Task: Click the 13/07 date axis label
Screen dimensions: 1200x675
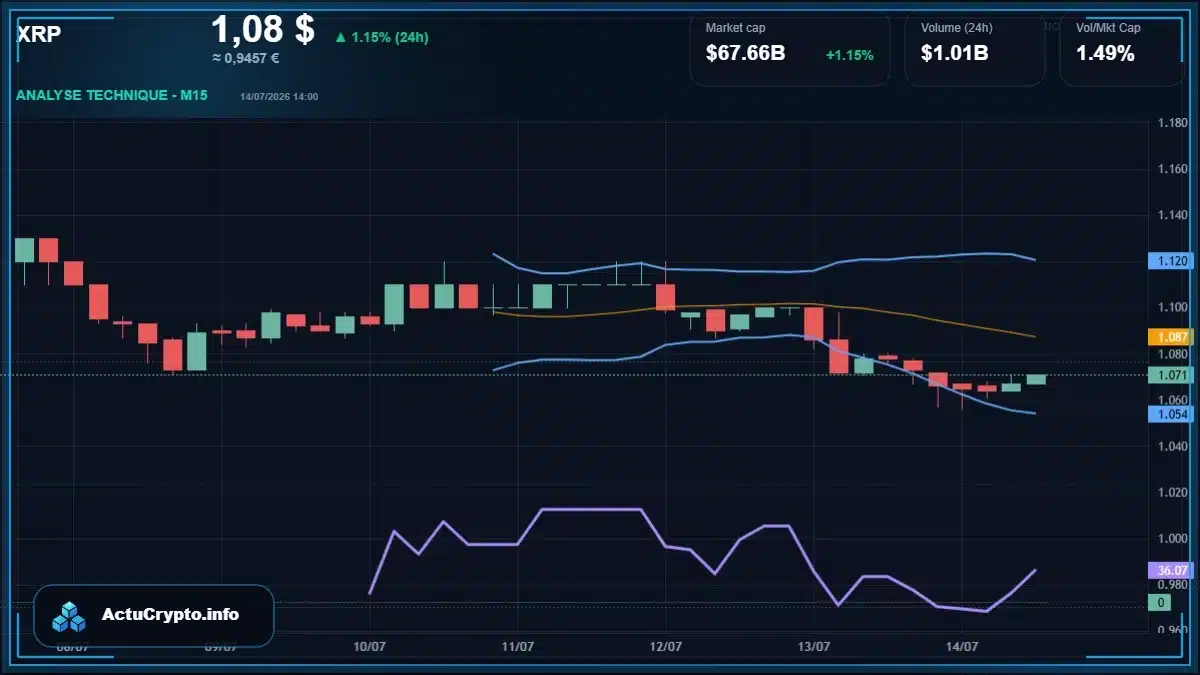Action: click(814, 647)
